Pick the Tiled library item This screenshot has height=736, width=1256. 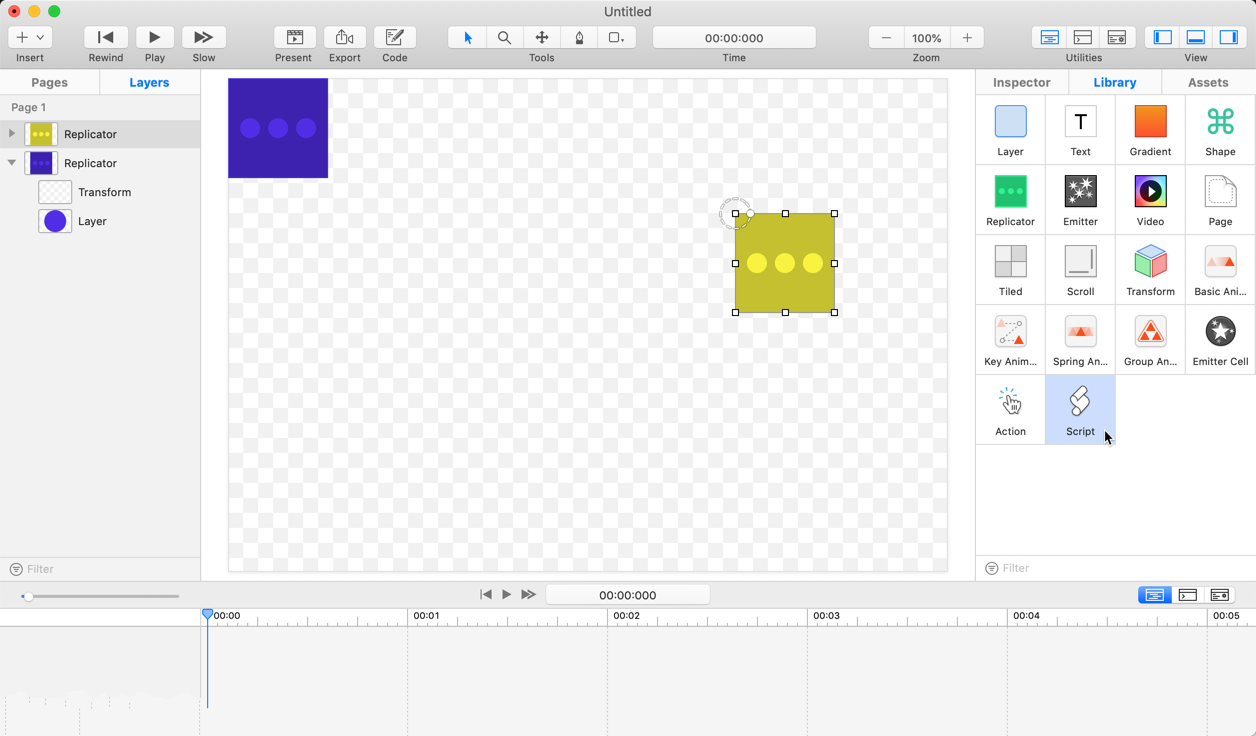(1010, 270)
